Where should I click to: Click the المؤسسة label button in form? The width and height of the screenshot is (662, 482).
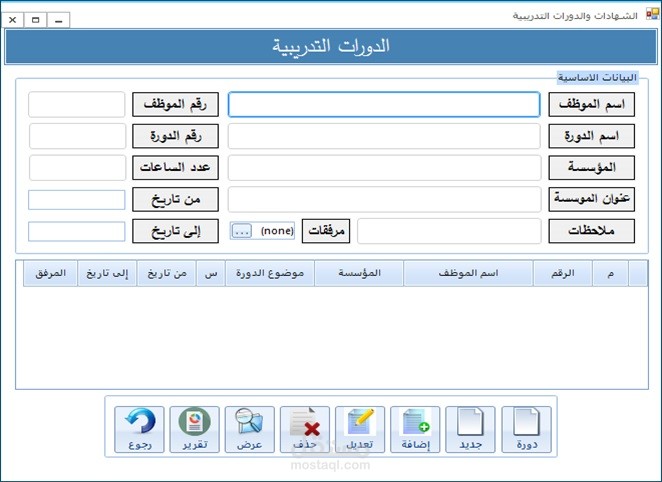coord(591,168)
